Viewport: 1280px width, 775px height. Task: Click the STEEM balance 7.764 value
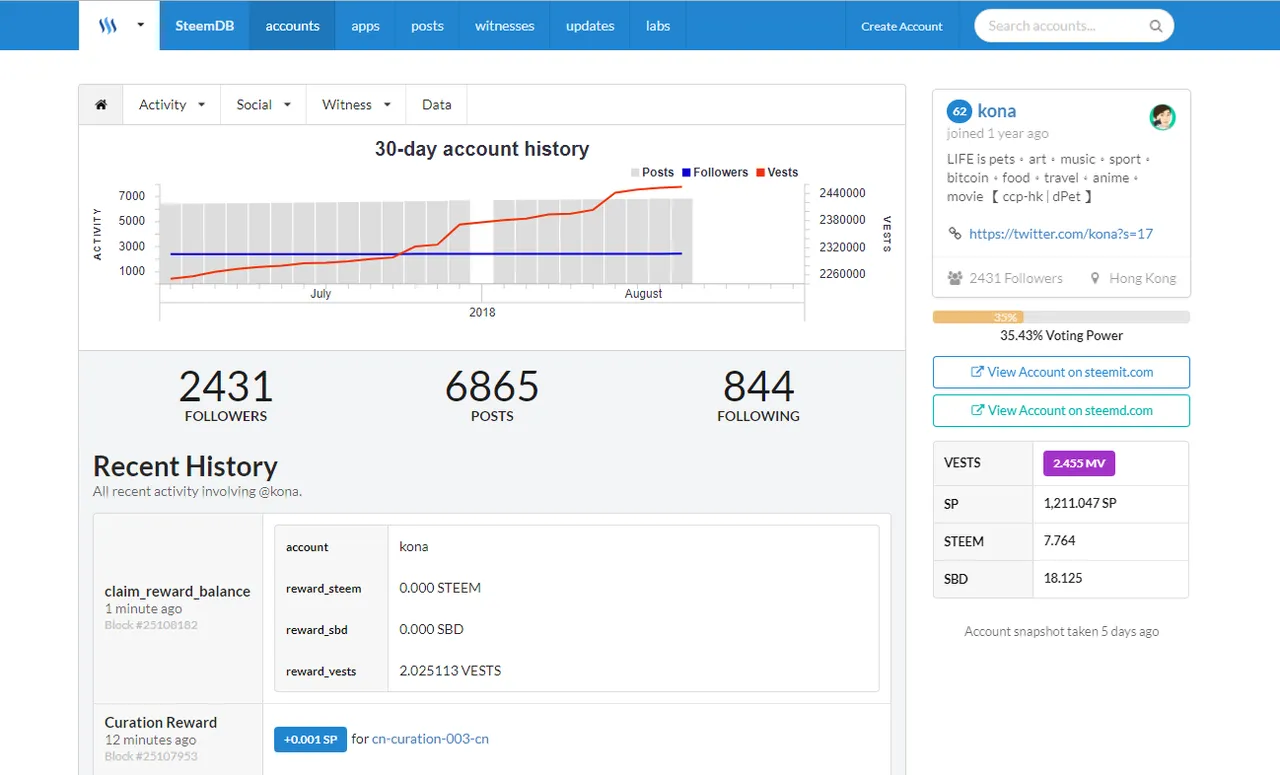1059,540
